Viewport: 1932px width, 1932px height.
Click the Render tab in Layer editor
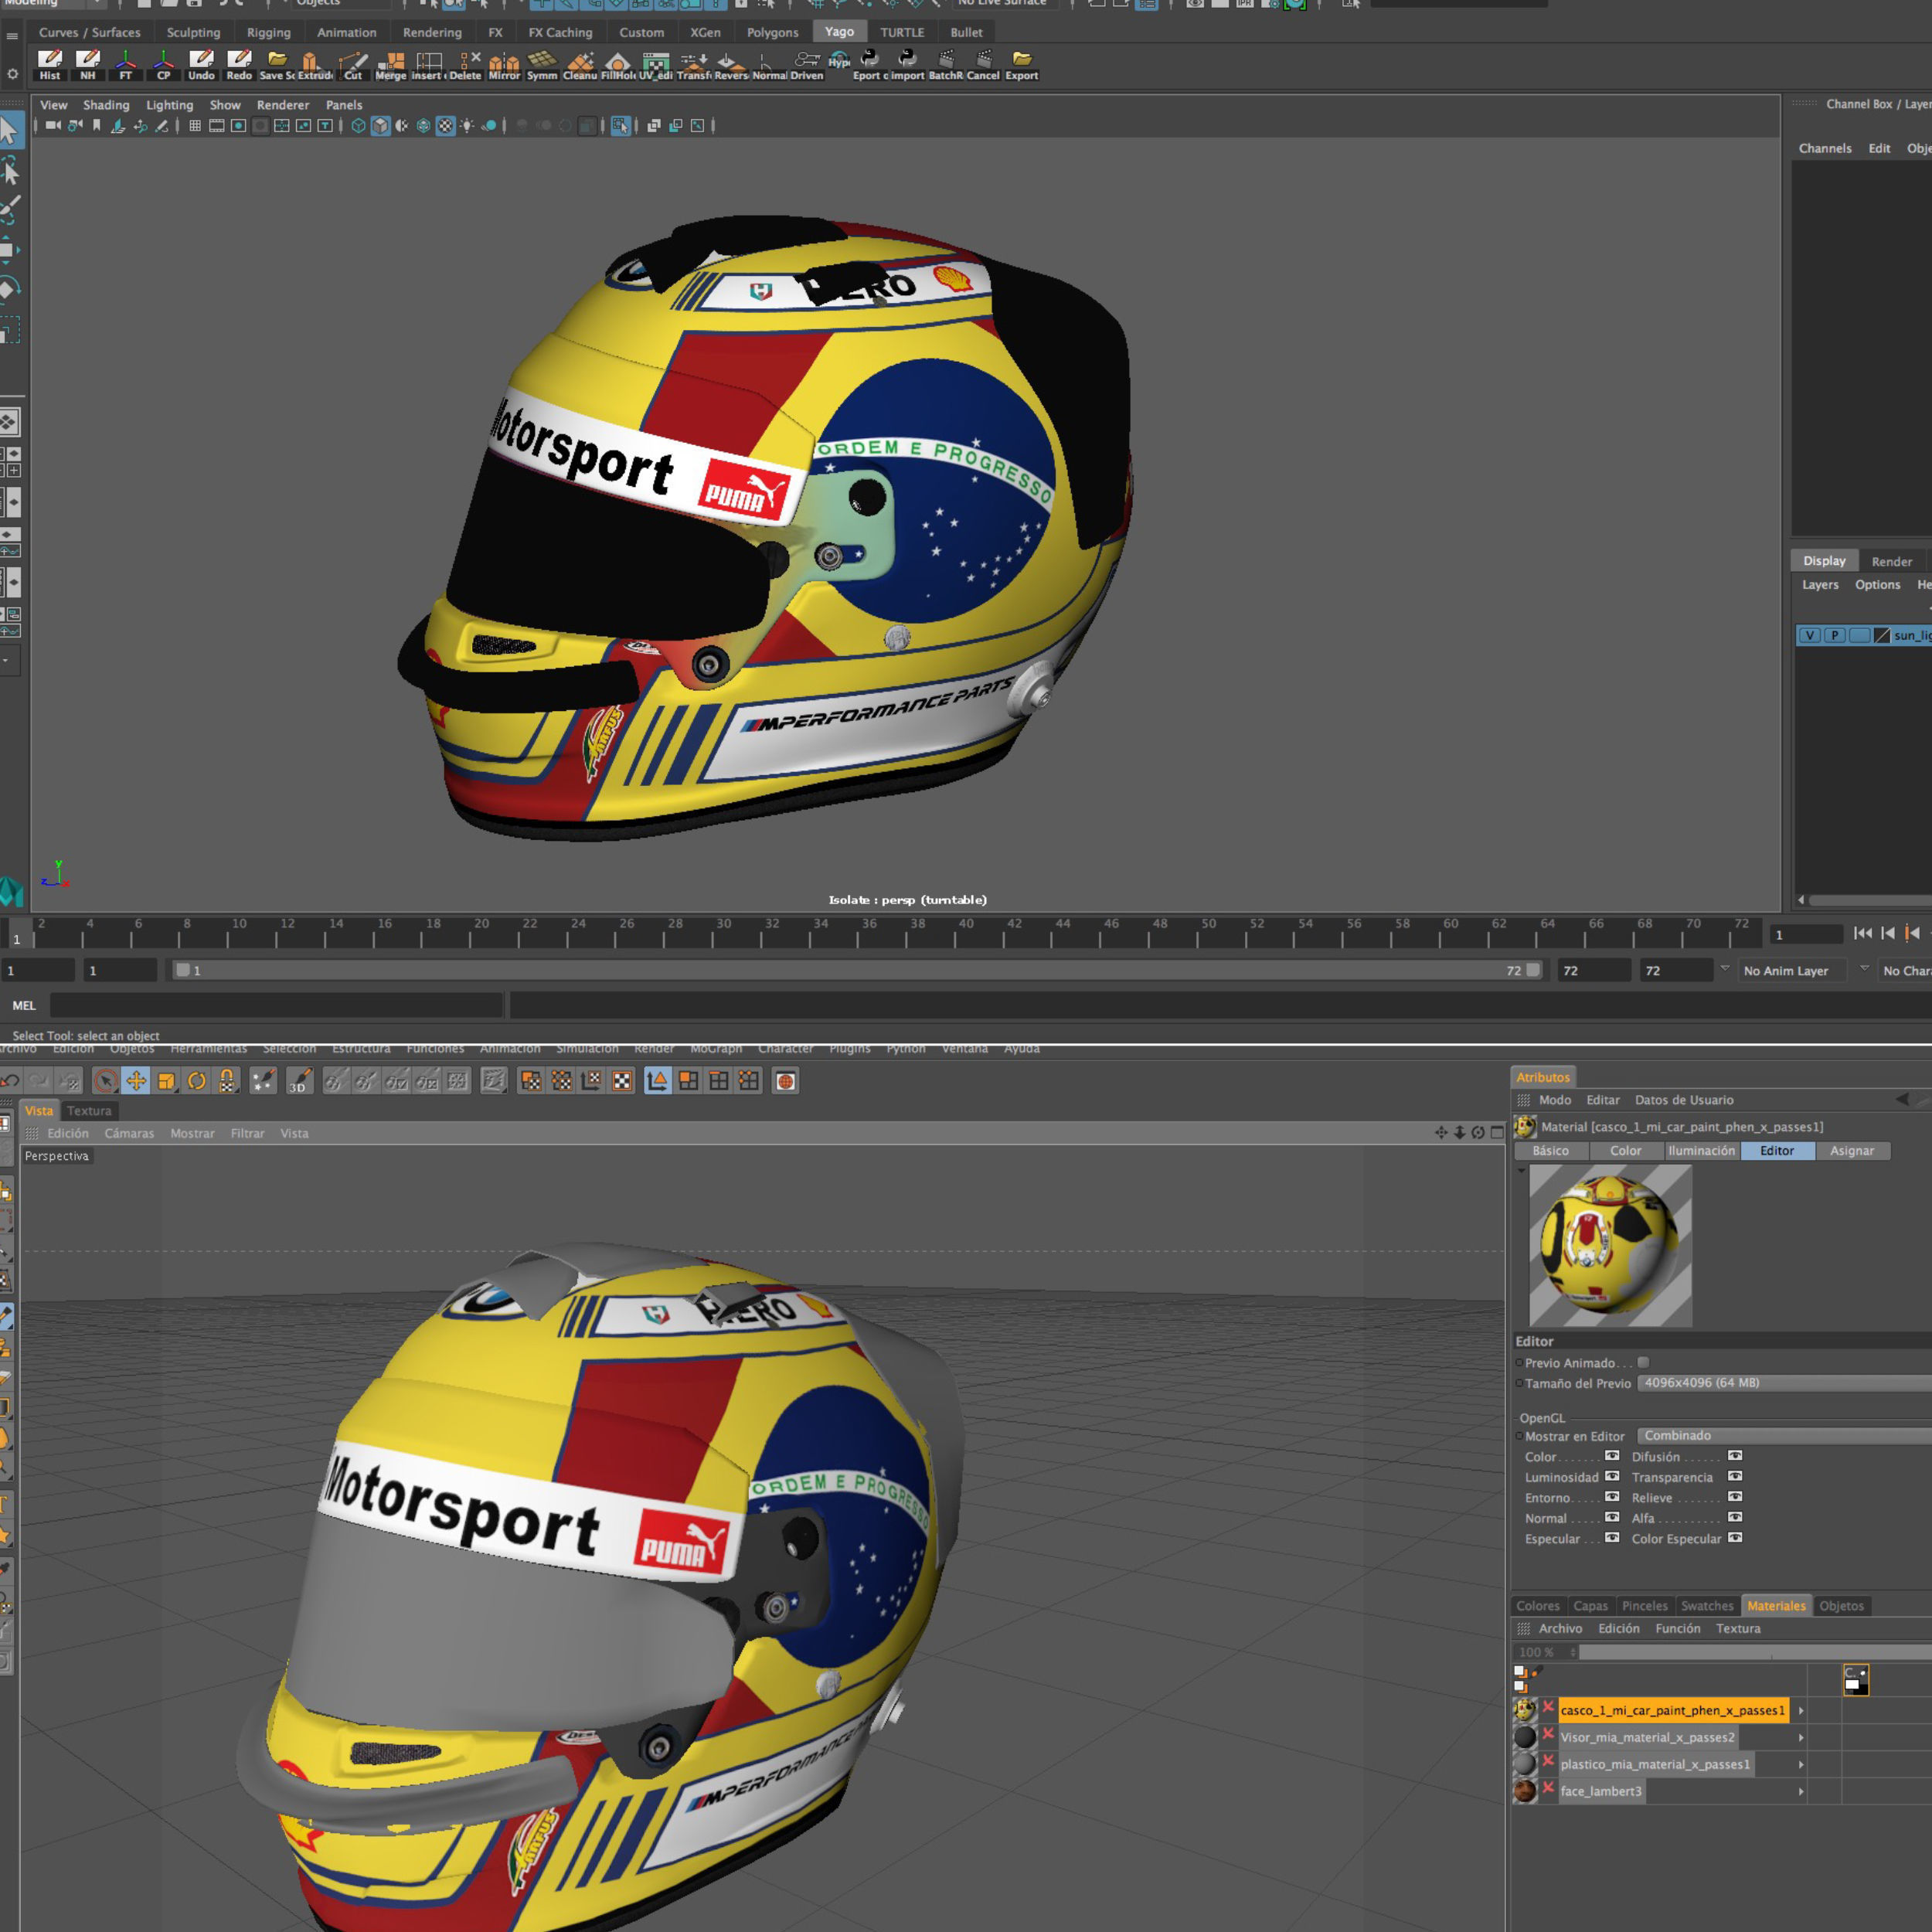click(1891, 561)
